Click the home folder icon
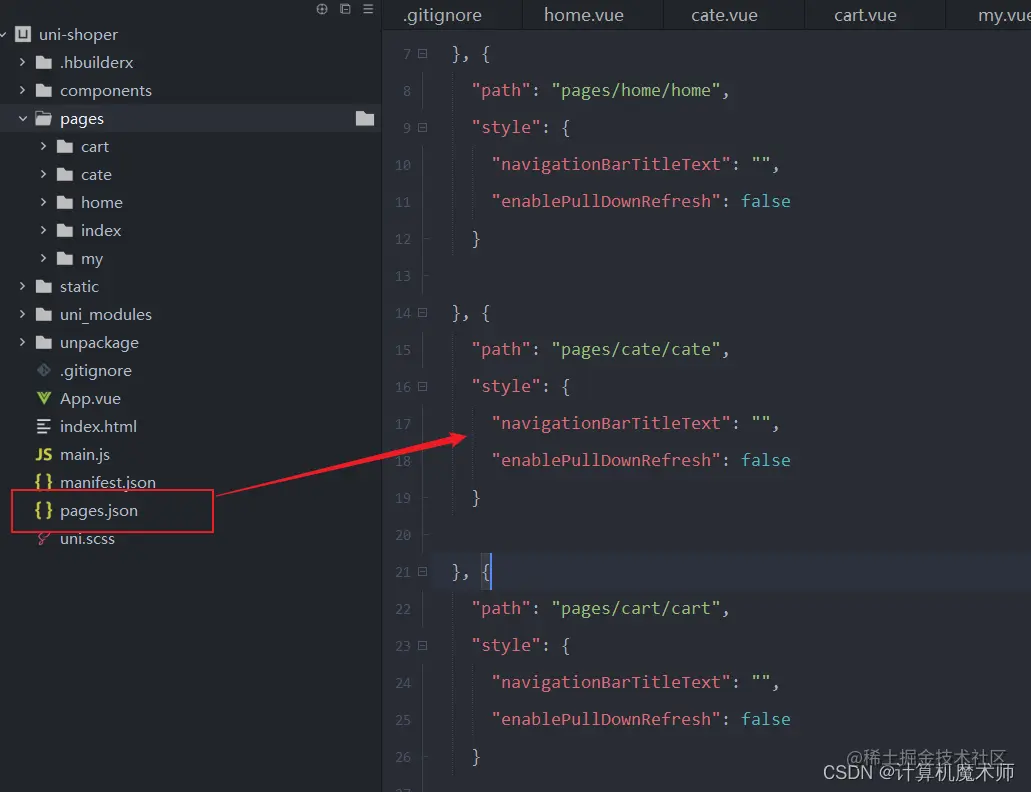 [x=65, y=202]
